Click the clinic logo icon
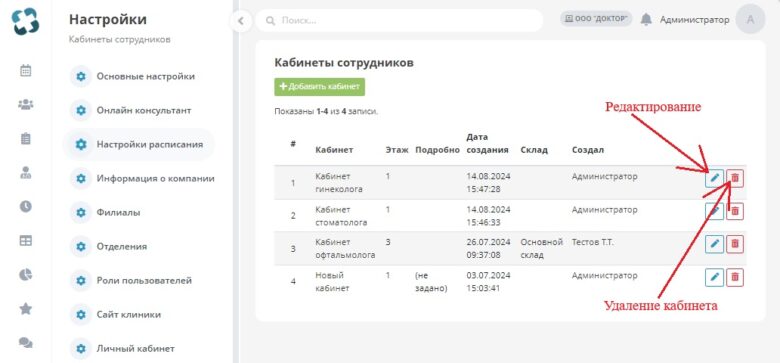This screenshot has height=363, width=780. (26, 21)
